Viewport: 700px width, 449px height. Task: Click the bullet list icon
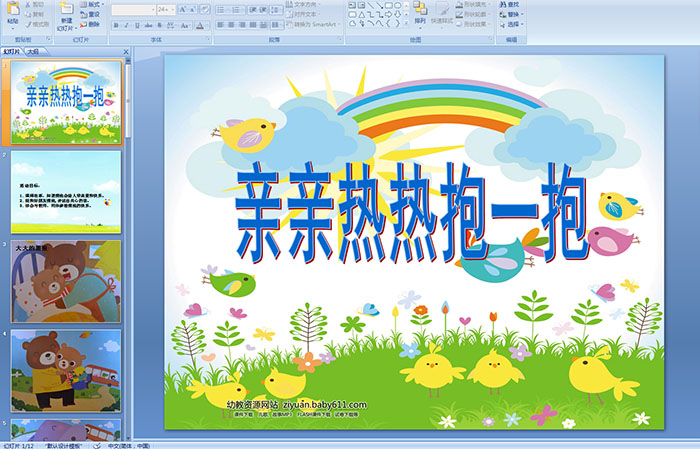(222, 10)
